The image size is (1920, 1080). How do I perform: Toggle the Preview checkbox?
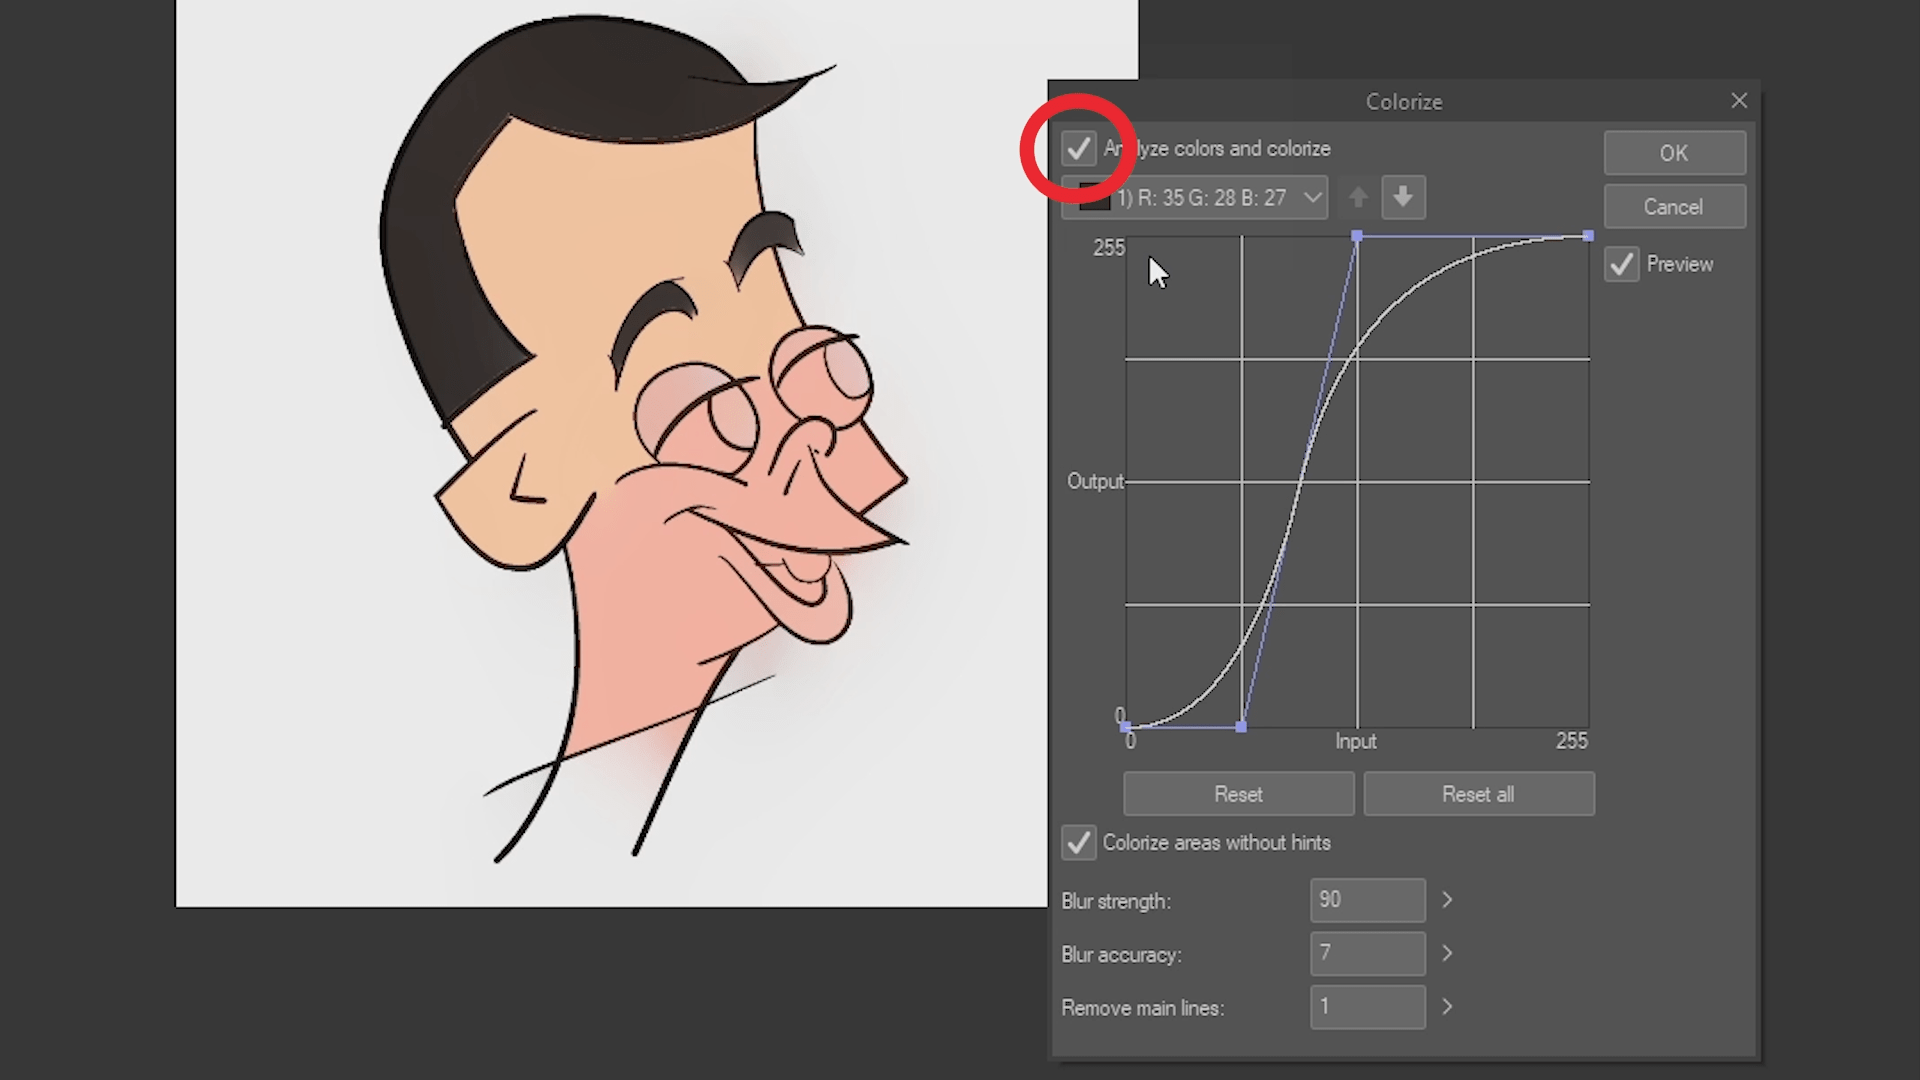pos(1621,265)
